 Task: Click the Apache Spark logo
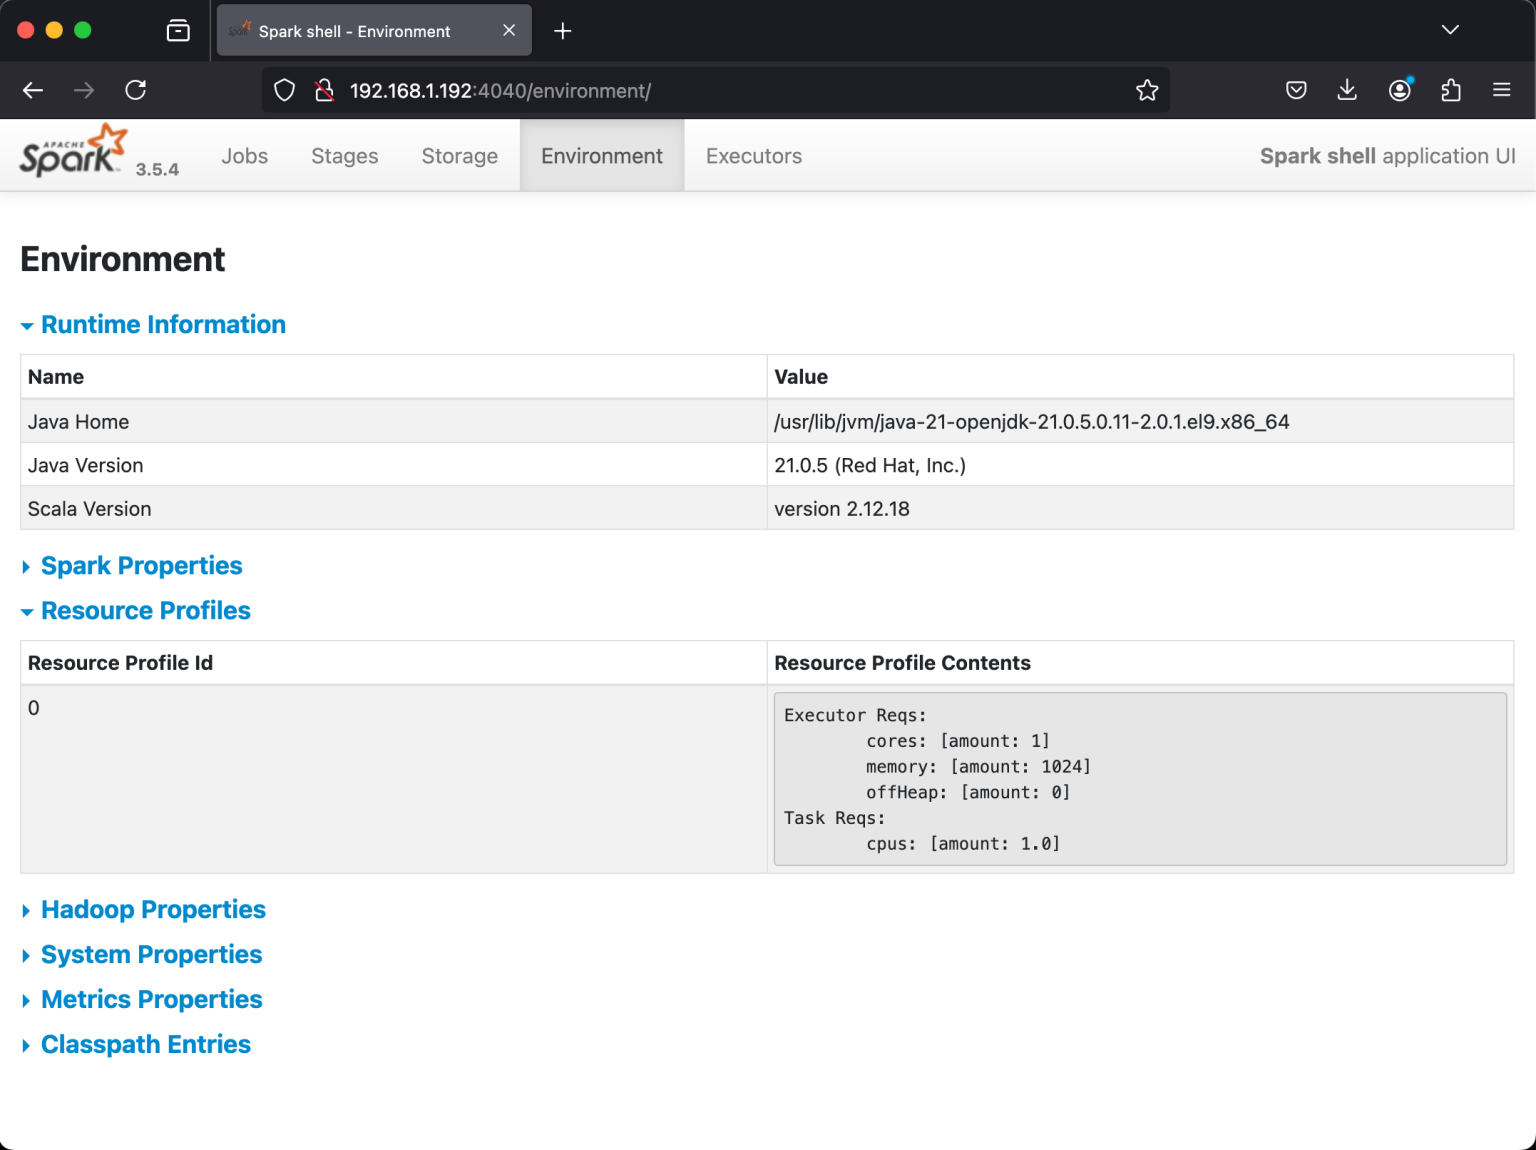click(72, 152)
